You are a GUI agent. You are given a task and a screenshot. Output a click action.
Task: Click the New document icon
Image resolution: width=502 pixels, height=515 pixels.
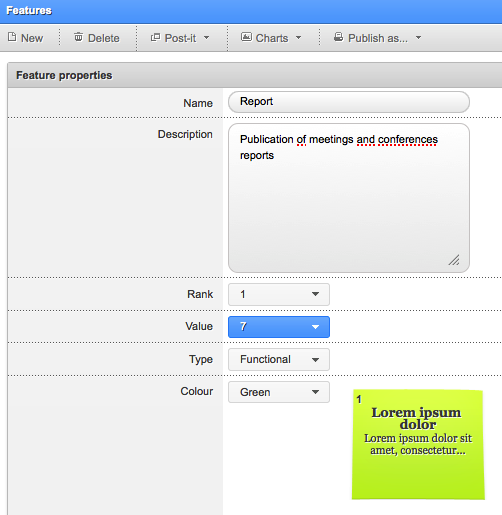[12, 37]
